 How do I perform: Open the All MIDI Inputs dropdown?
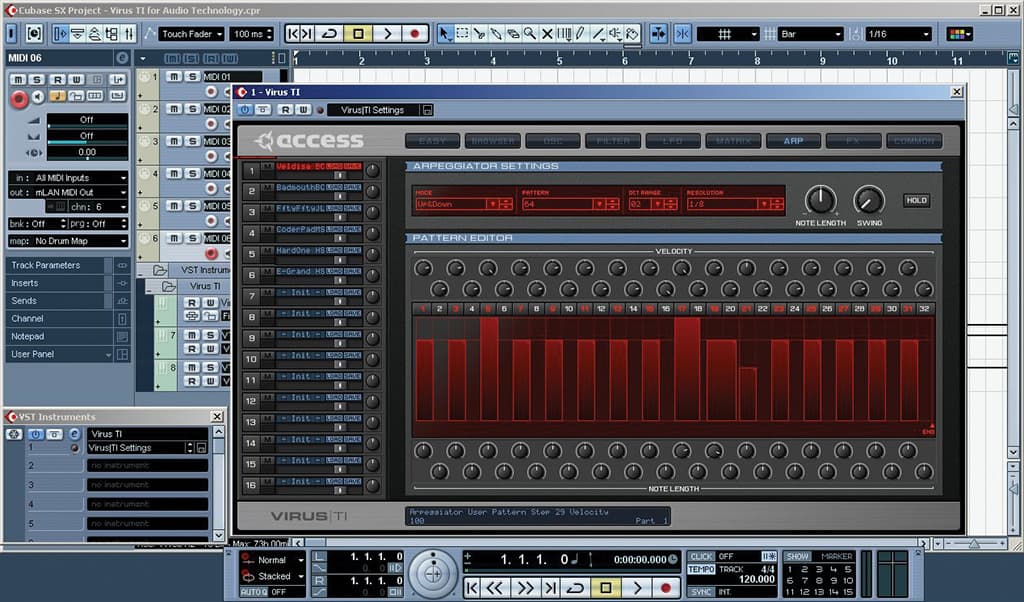69,178
